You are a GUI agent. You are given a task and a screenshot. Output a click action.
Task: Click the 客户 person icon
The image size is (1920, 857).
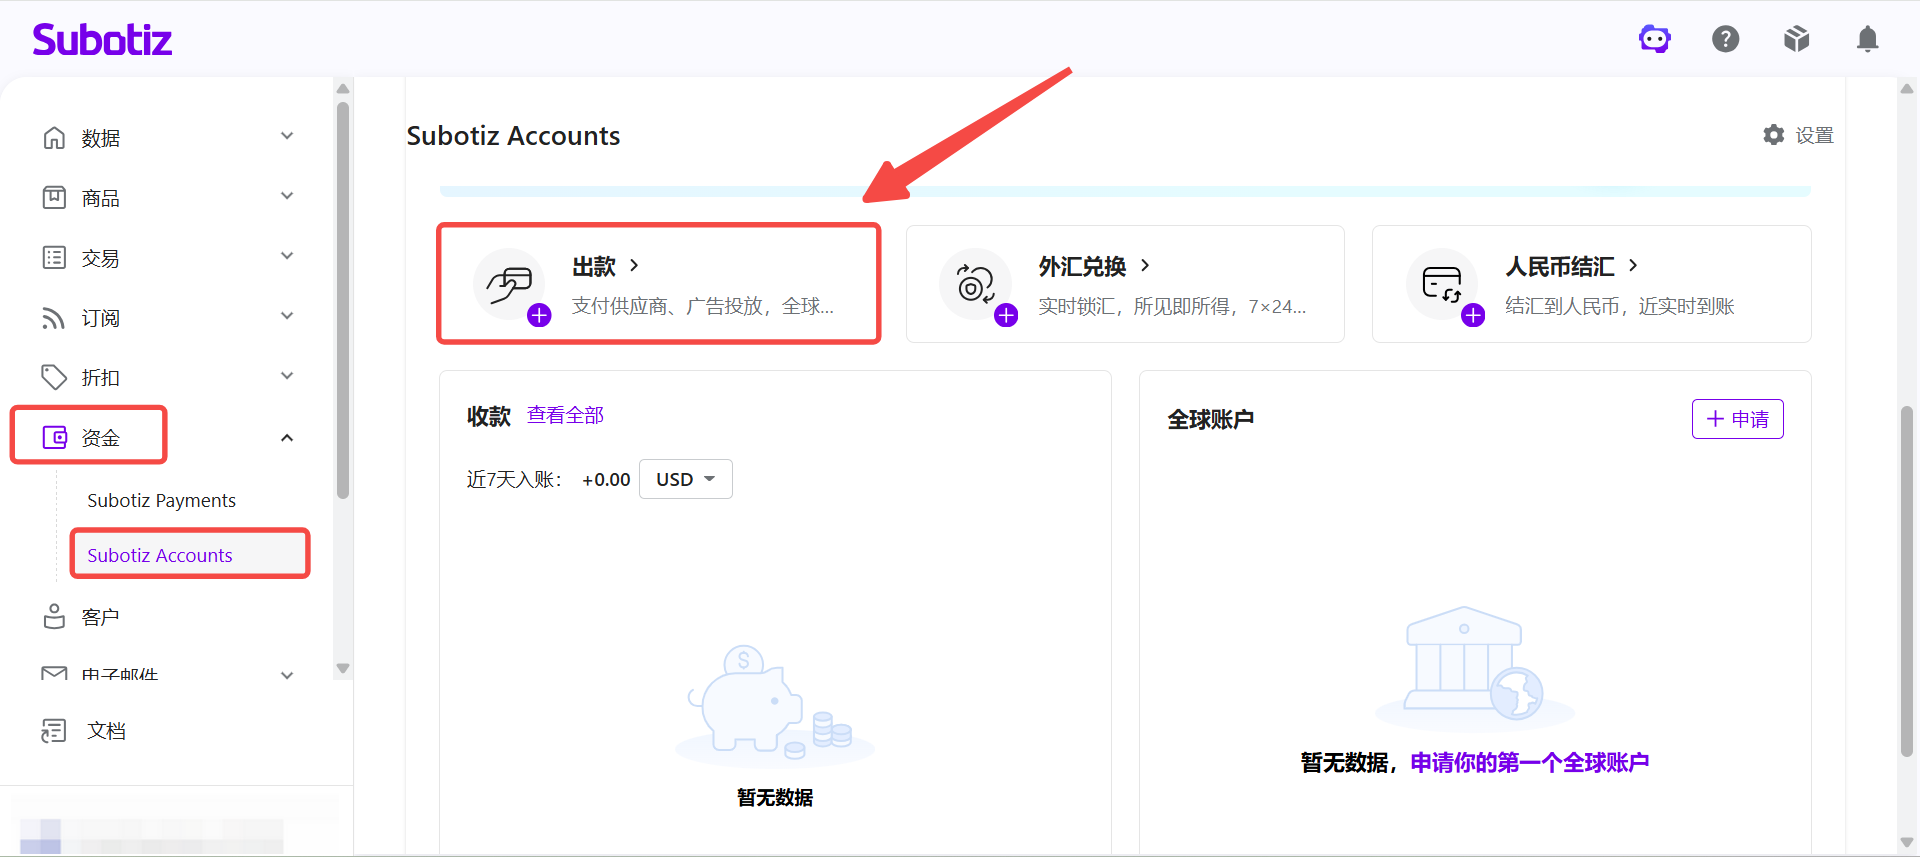tap(54, 617)
